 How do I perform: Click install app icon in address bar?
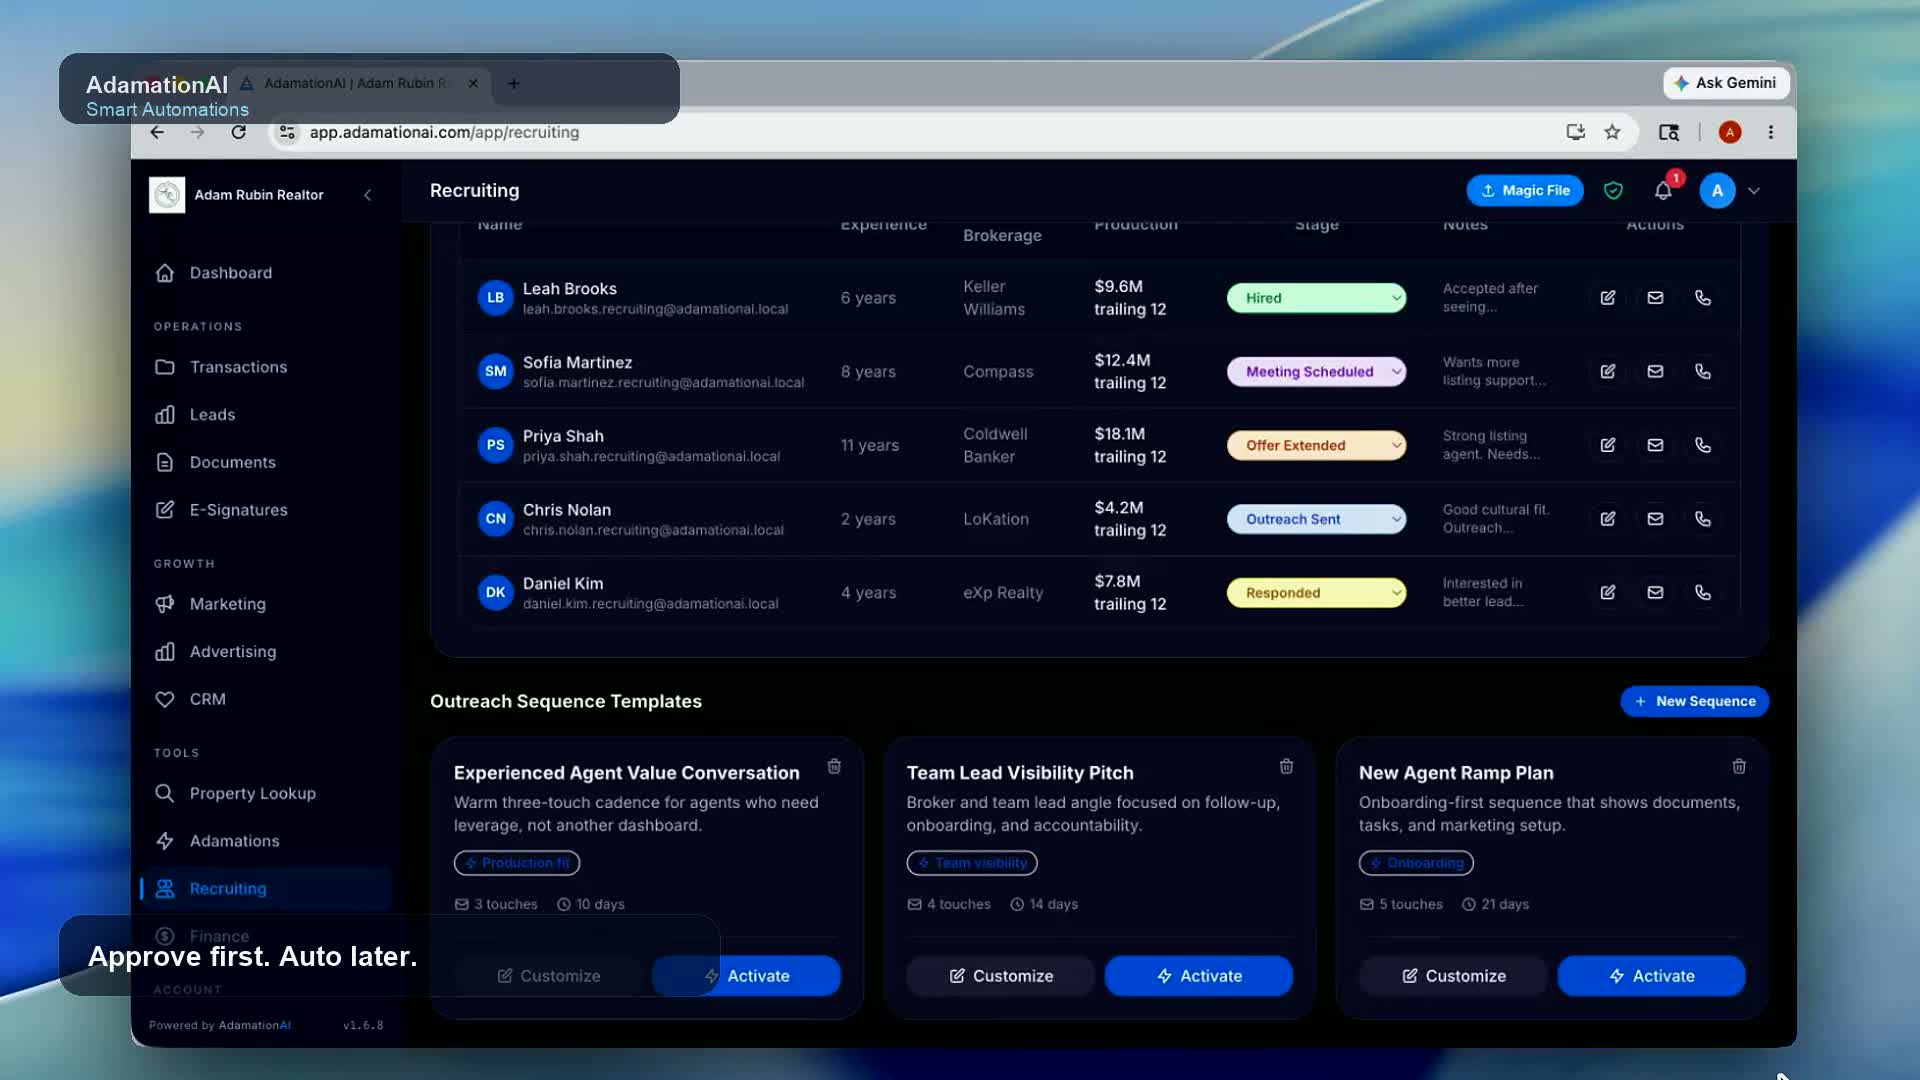tap(1575, 132)
